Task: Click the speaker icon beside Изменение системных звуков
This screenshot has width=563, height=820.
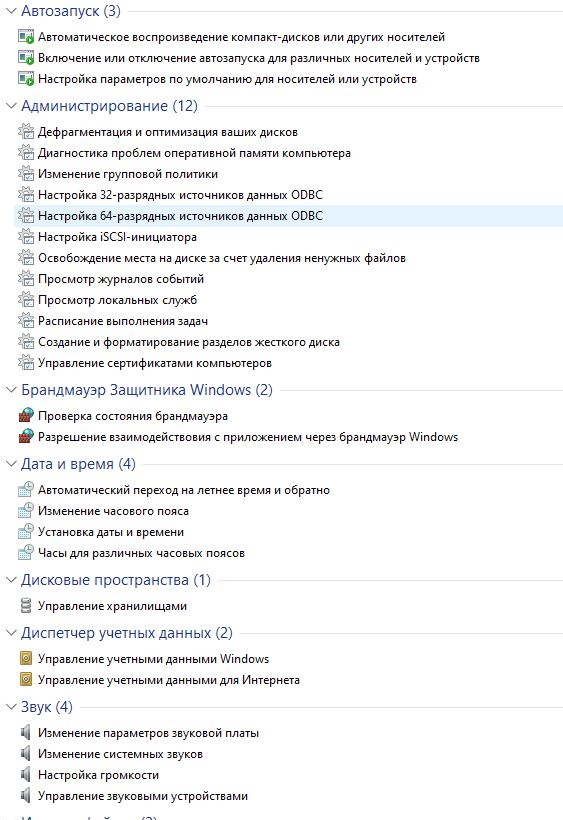Action: 26,754
